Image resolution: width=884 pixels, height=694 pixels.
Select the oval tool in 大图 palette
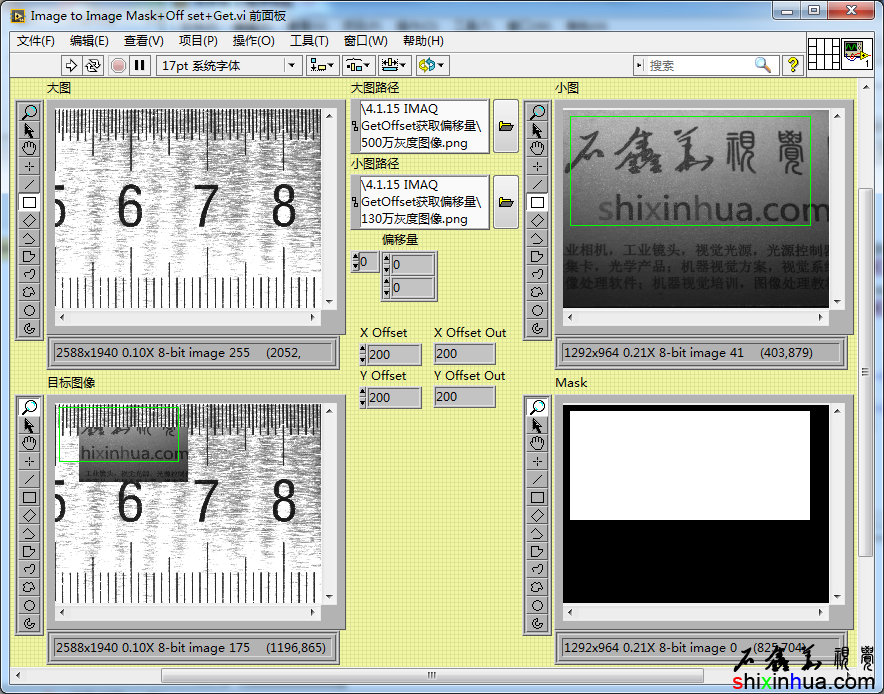click(29, 310)
